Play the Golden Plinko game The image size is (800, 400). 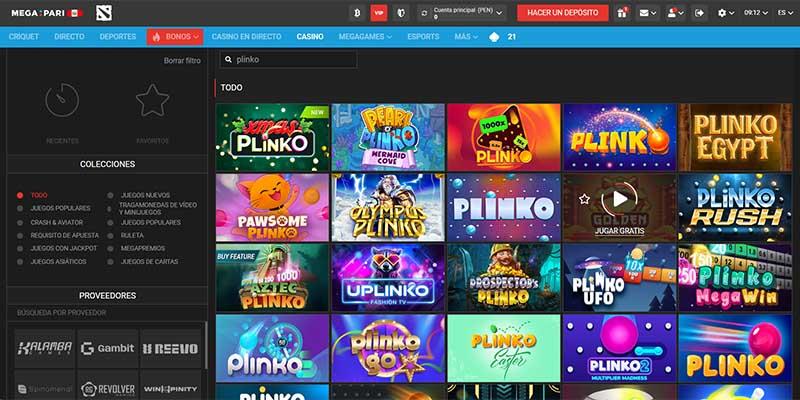tap(619, 199)
